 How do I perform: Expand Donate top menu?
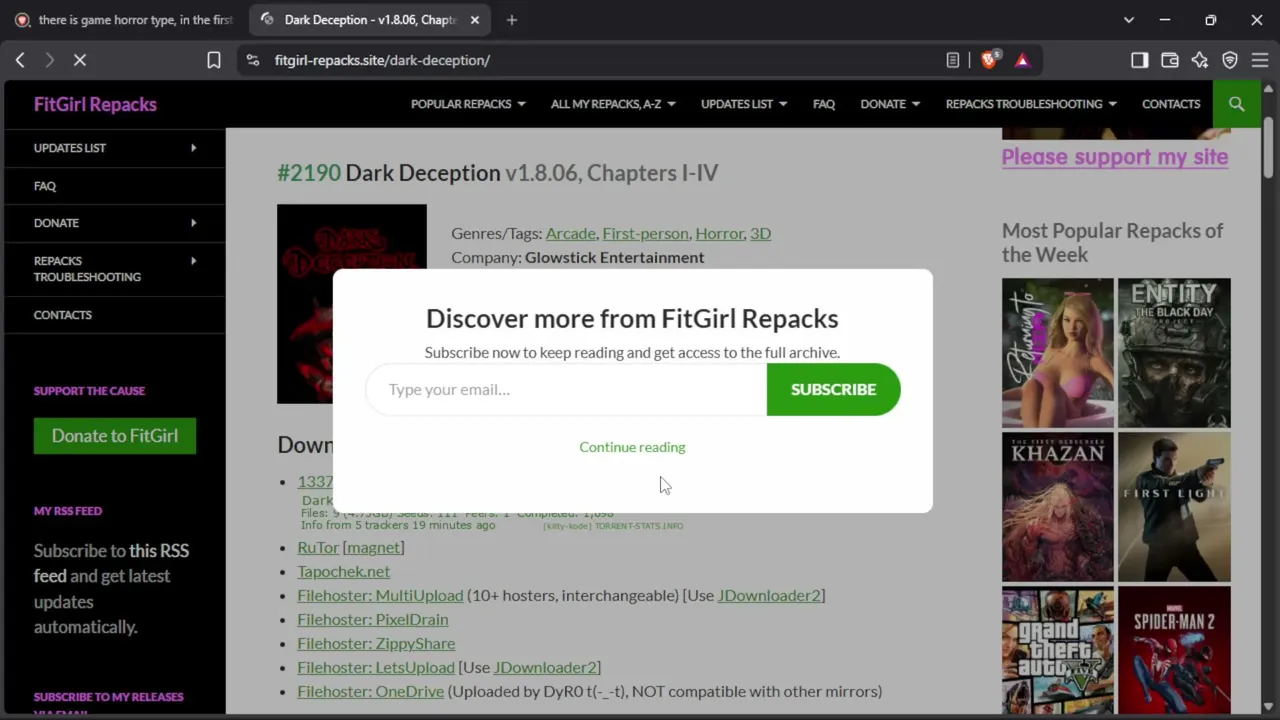[890, 104]
